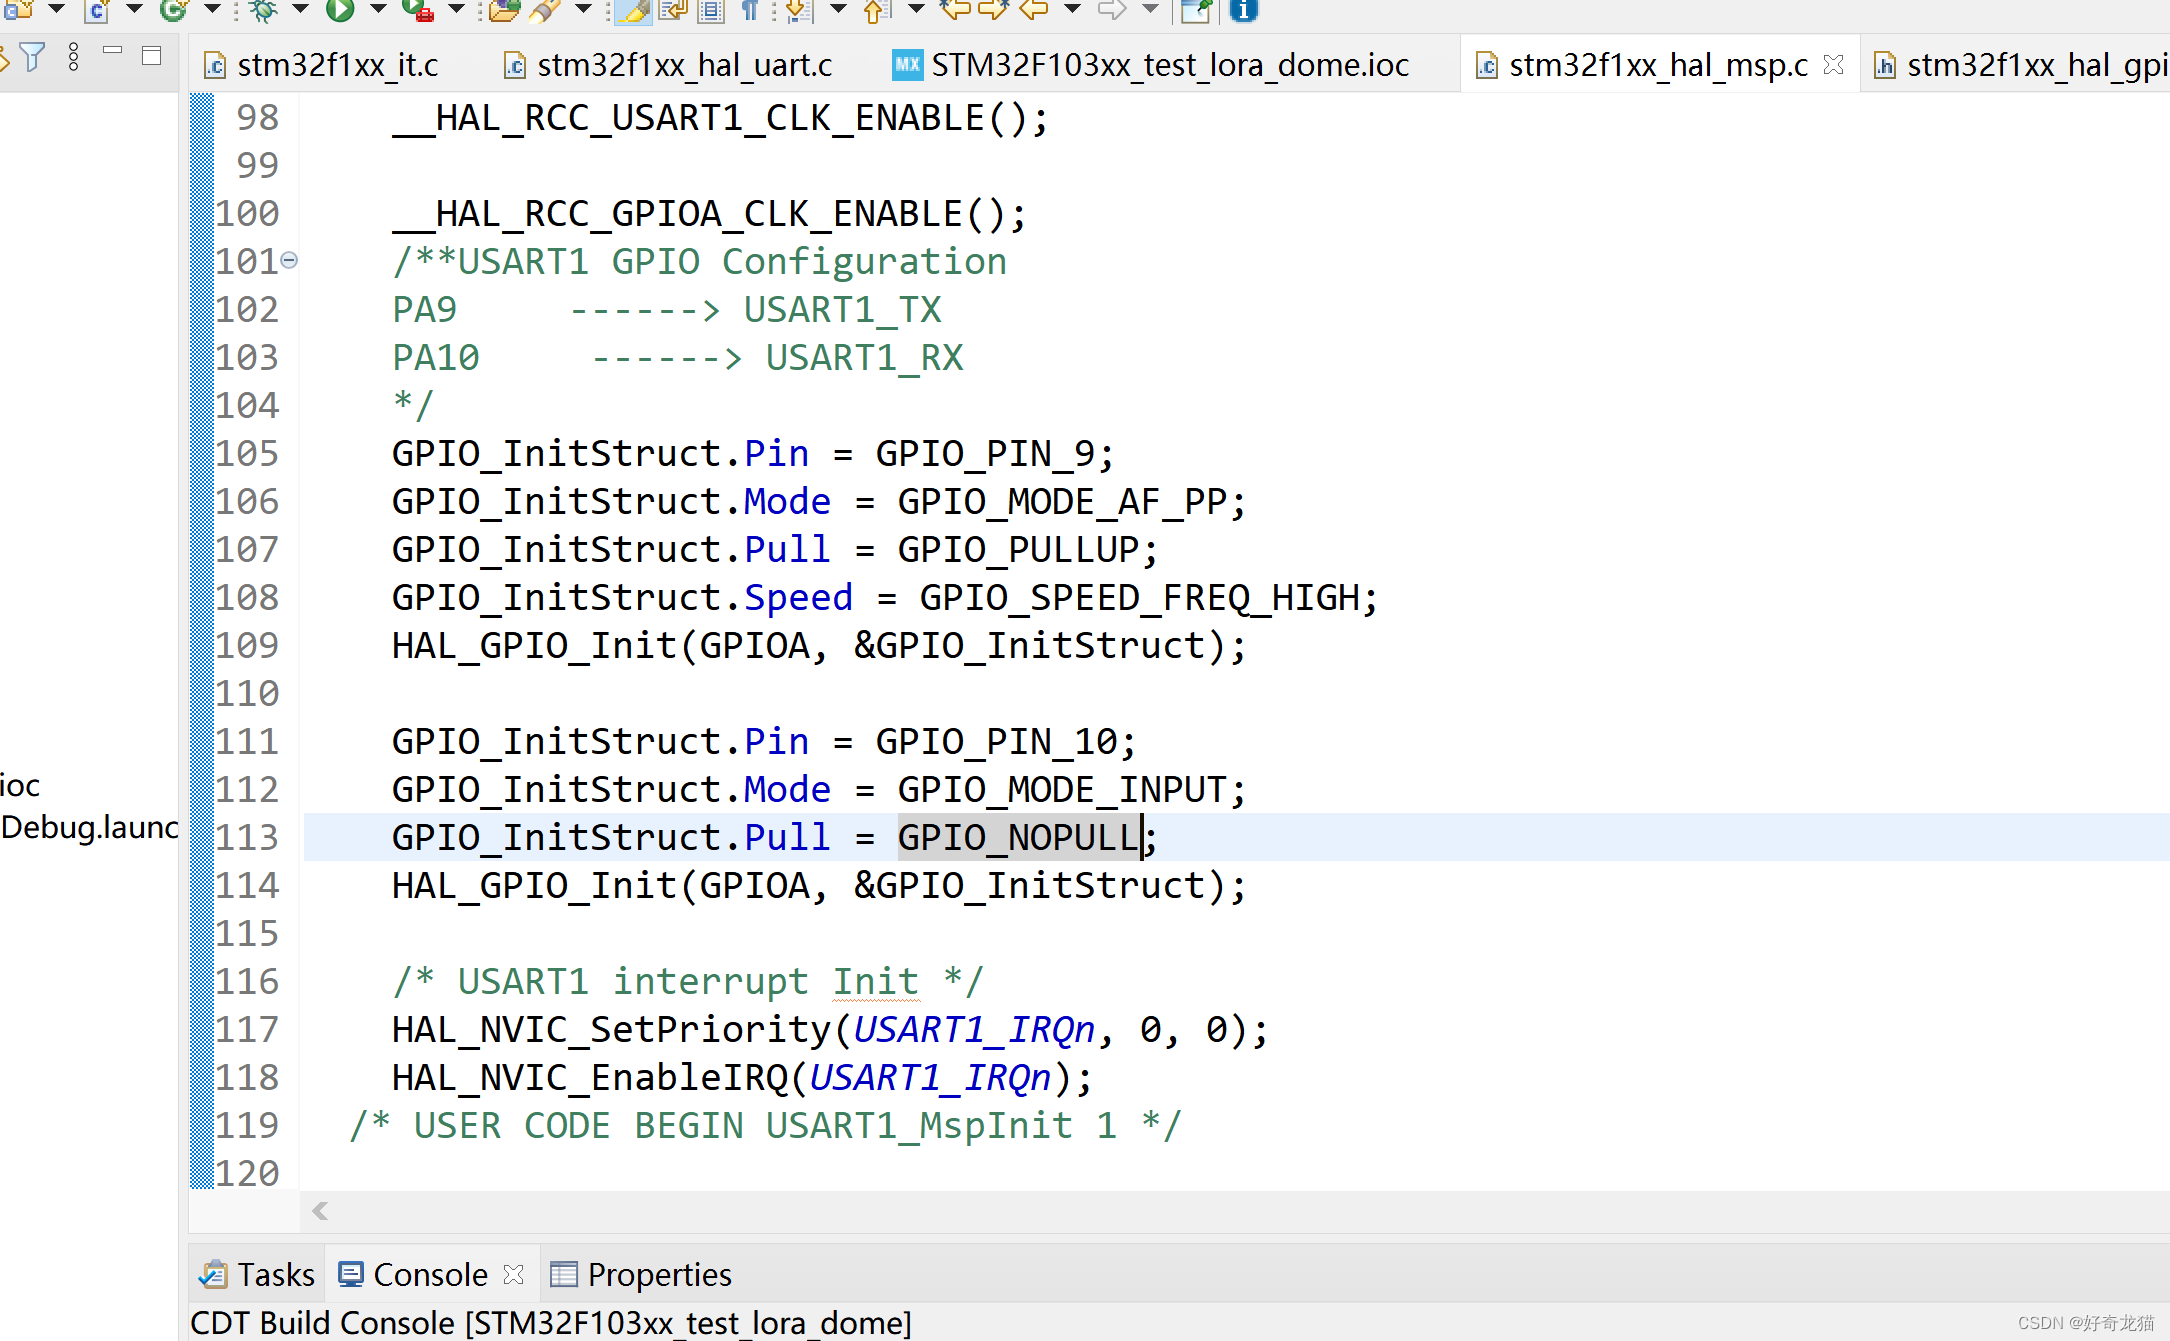
Task: Navigate forward with the grey right arrow
Action: tap(1111, 10)
